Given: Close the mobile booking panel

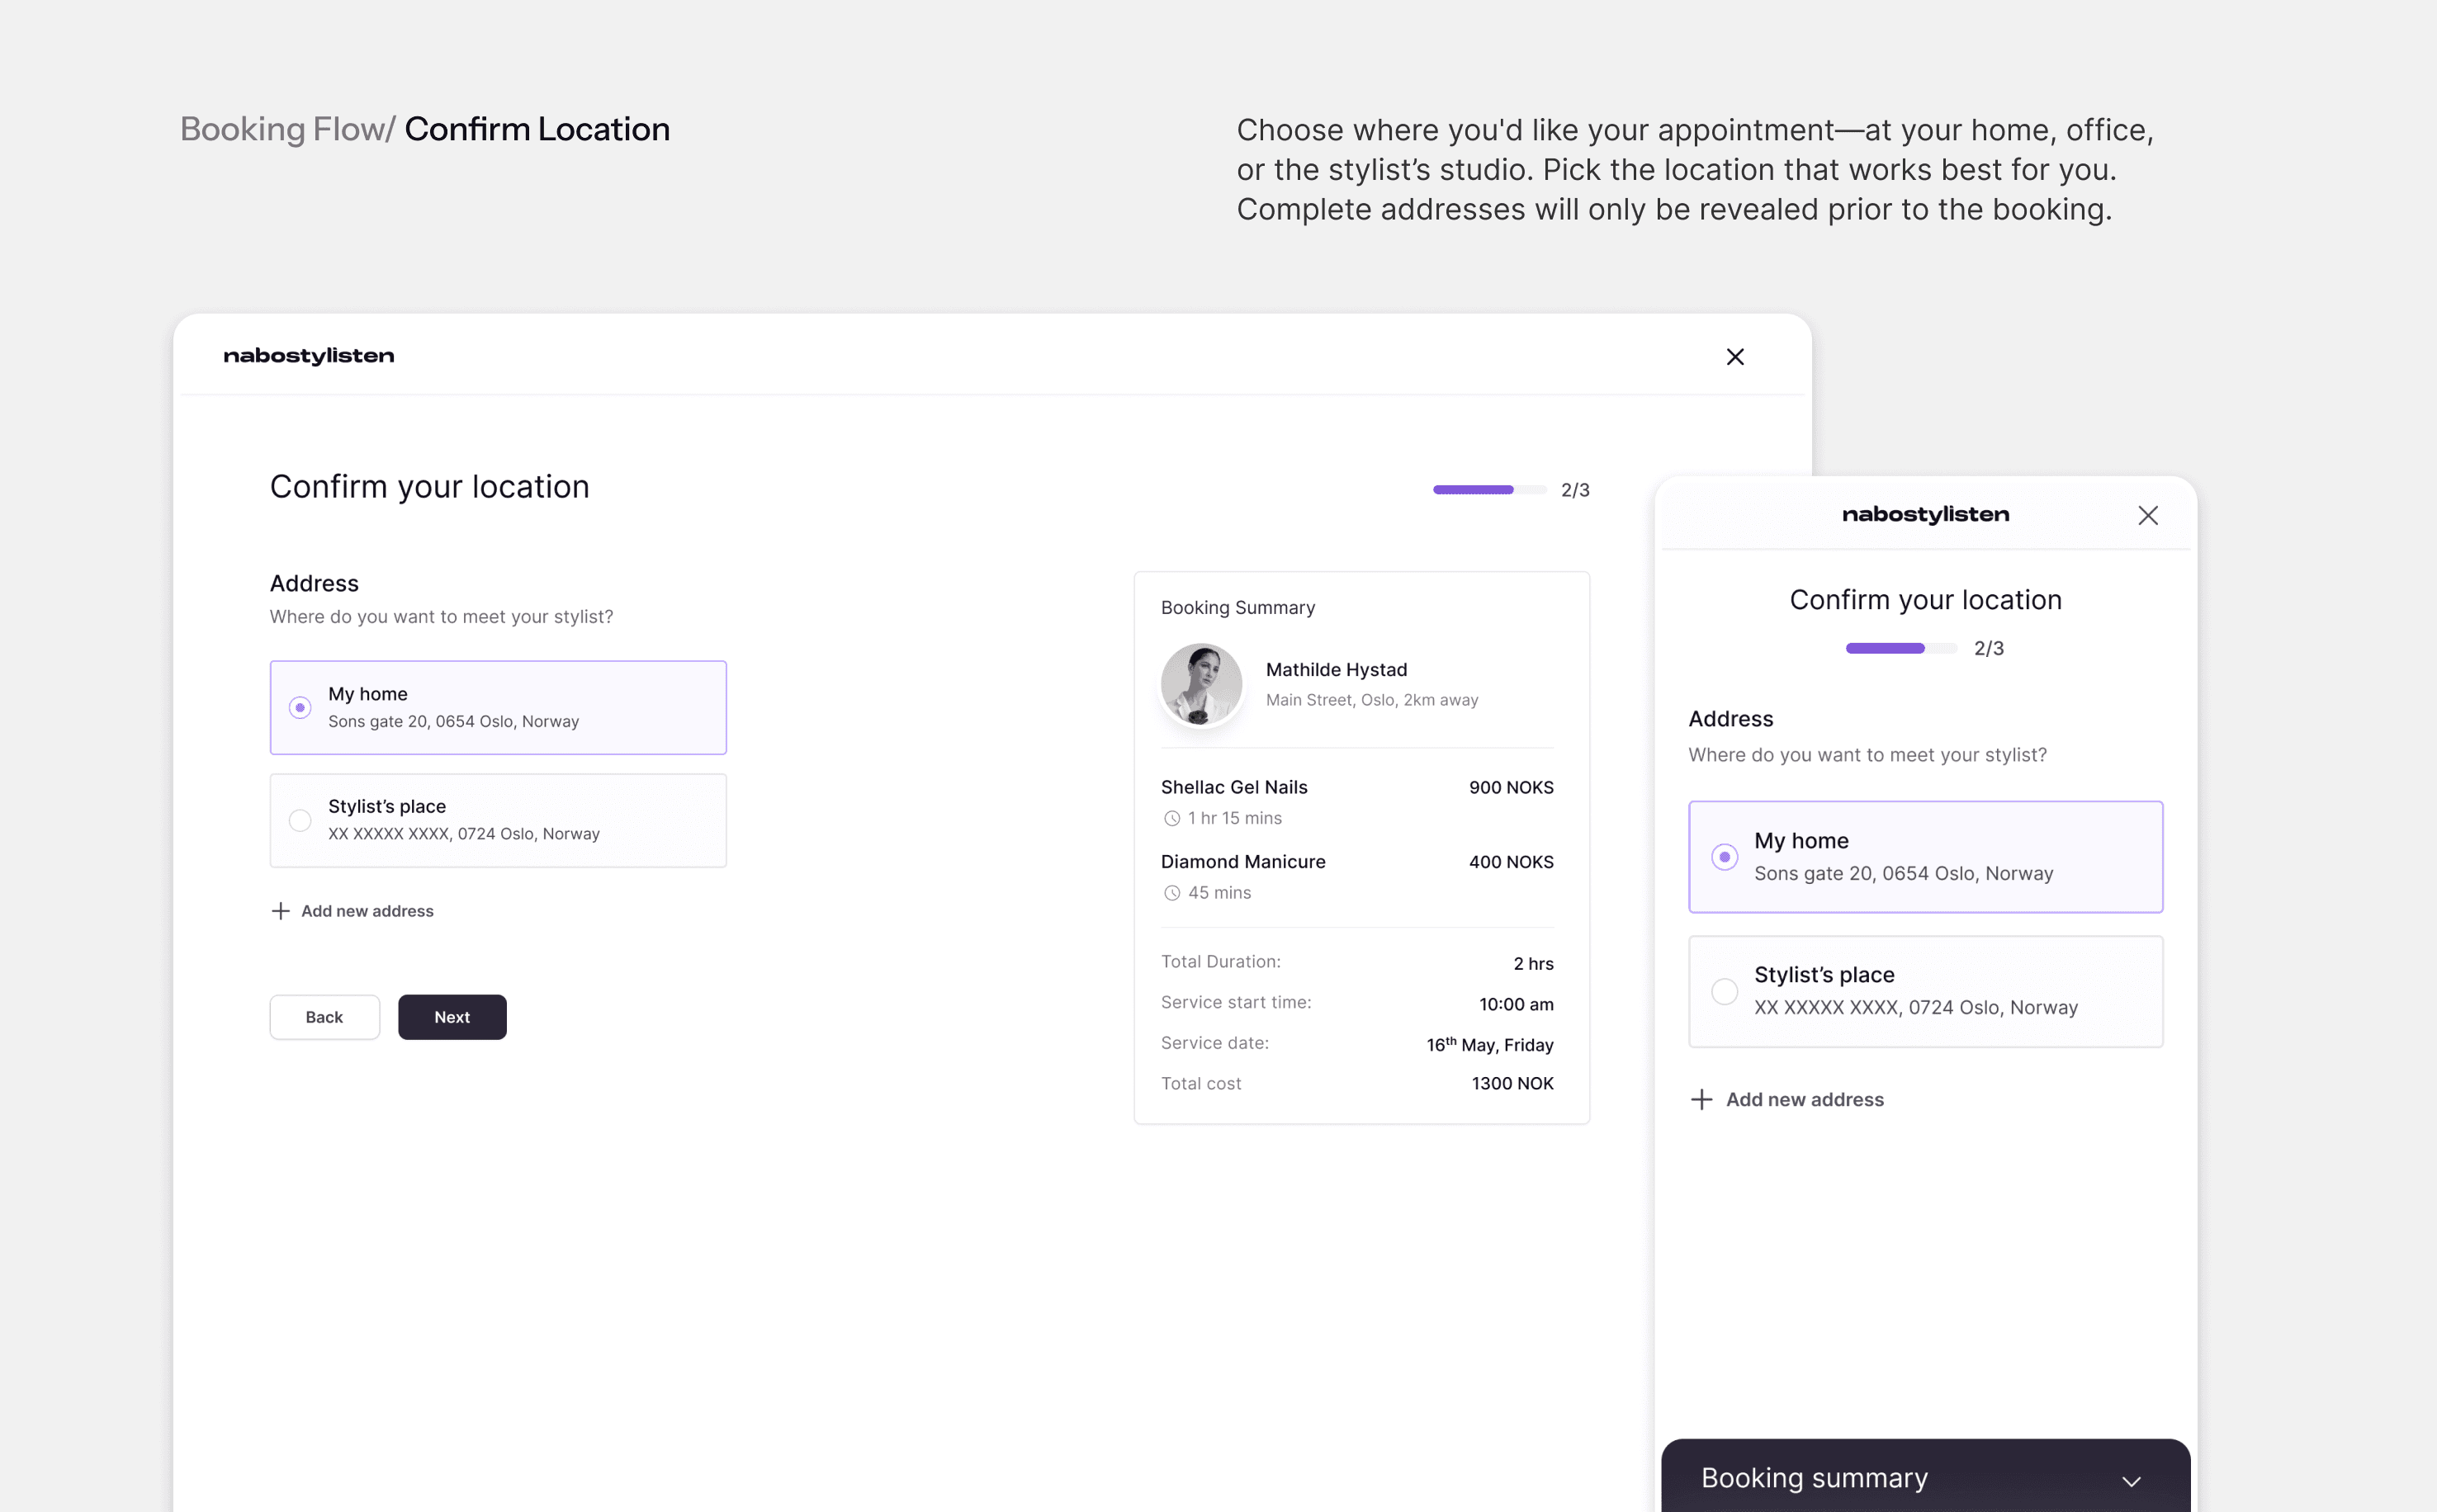Looking at the screenshot, I should click(x=2148, y=515).
